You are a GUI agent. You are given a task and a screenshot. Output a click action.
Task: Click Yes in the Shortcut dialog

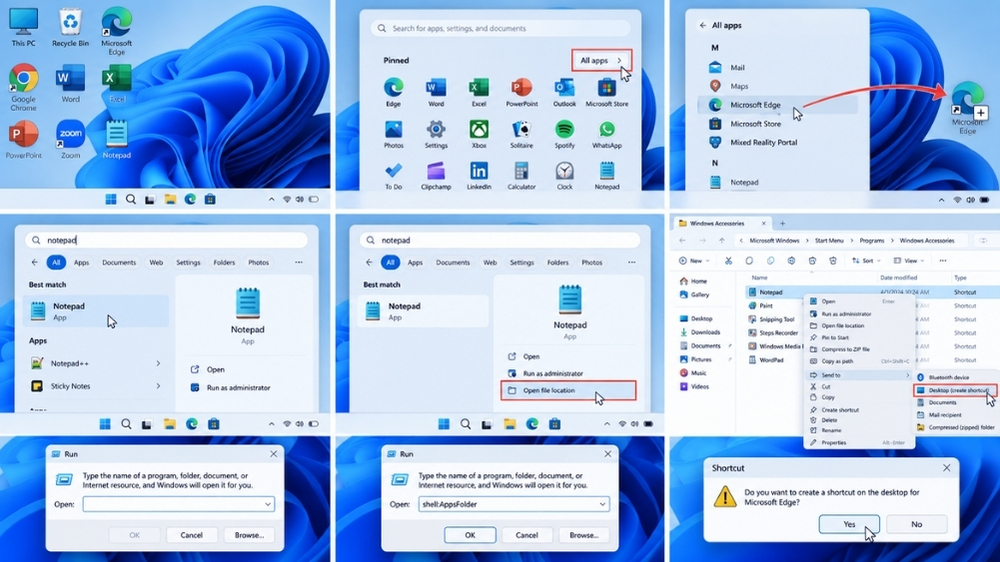pyautogui.click(x=849, y=524)
